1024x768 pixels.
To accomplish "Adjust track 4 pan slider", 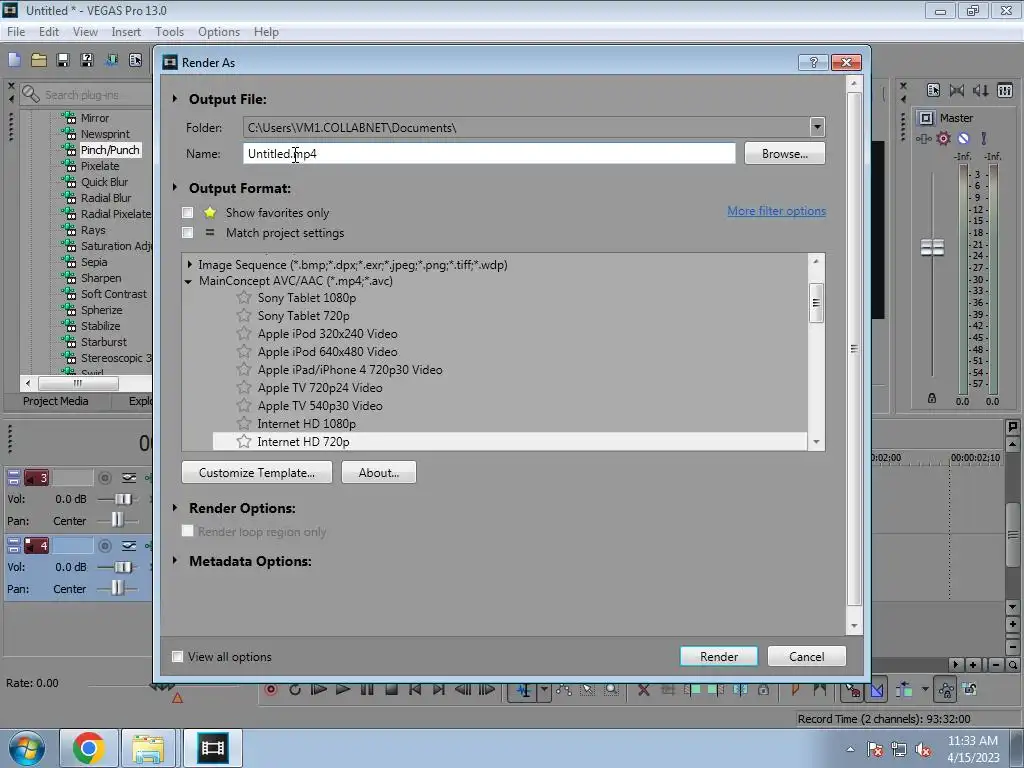I will tap(117, 588).
